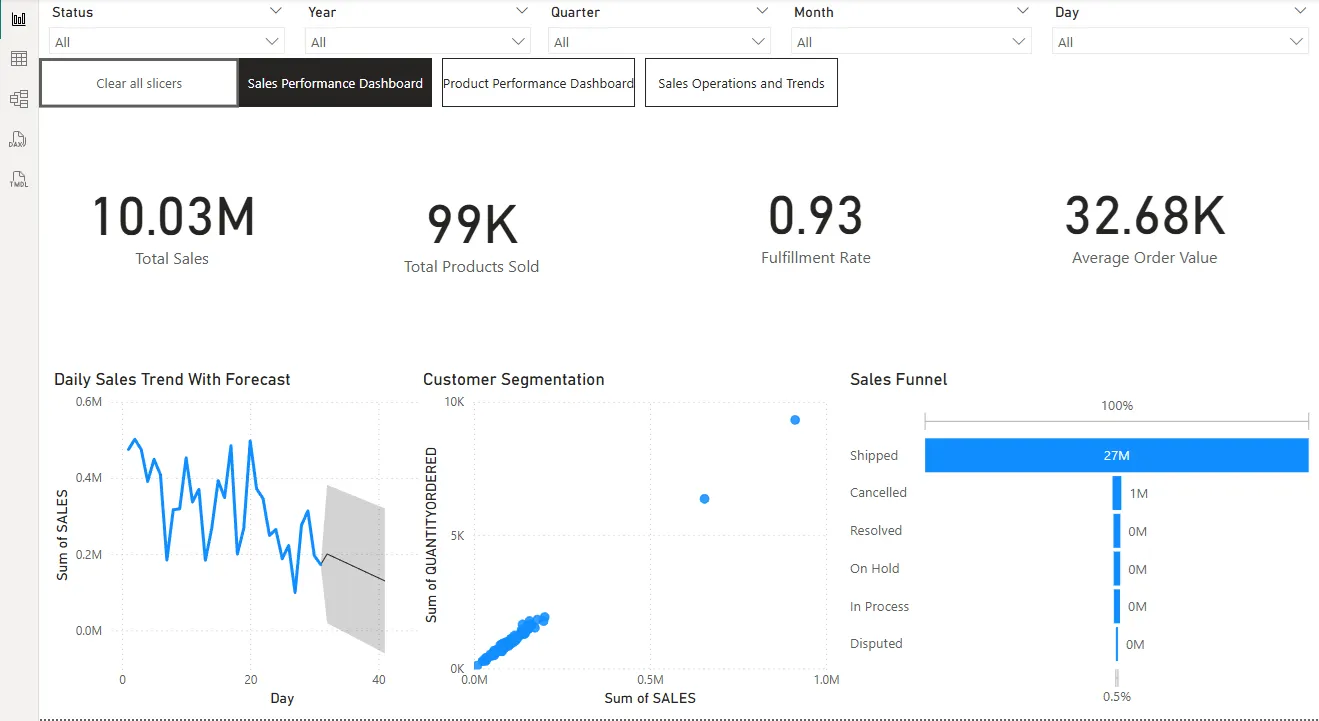Click the topmost Customer Segmentation scatter point
The height and width of the screenshot is (721, 1319).
point(795,420)
